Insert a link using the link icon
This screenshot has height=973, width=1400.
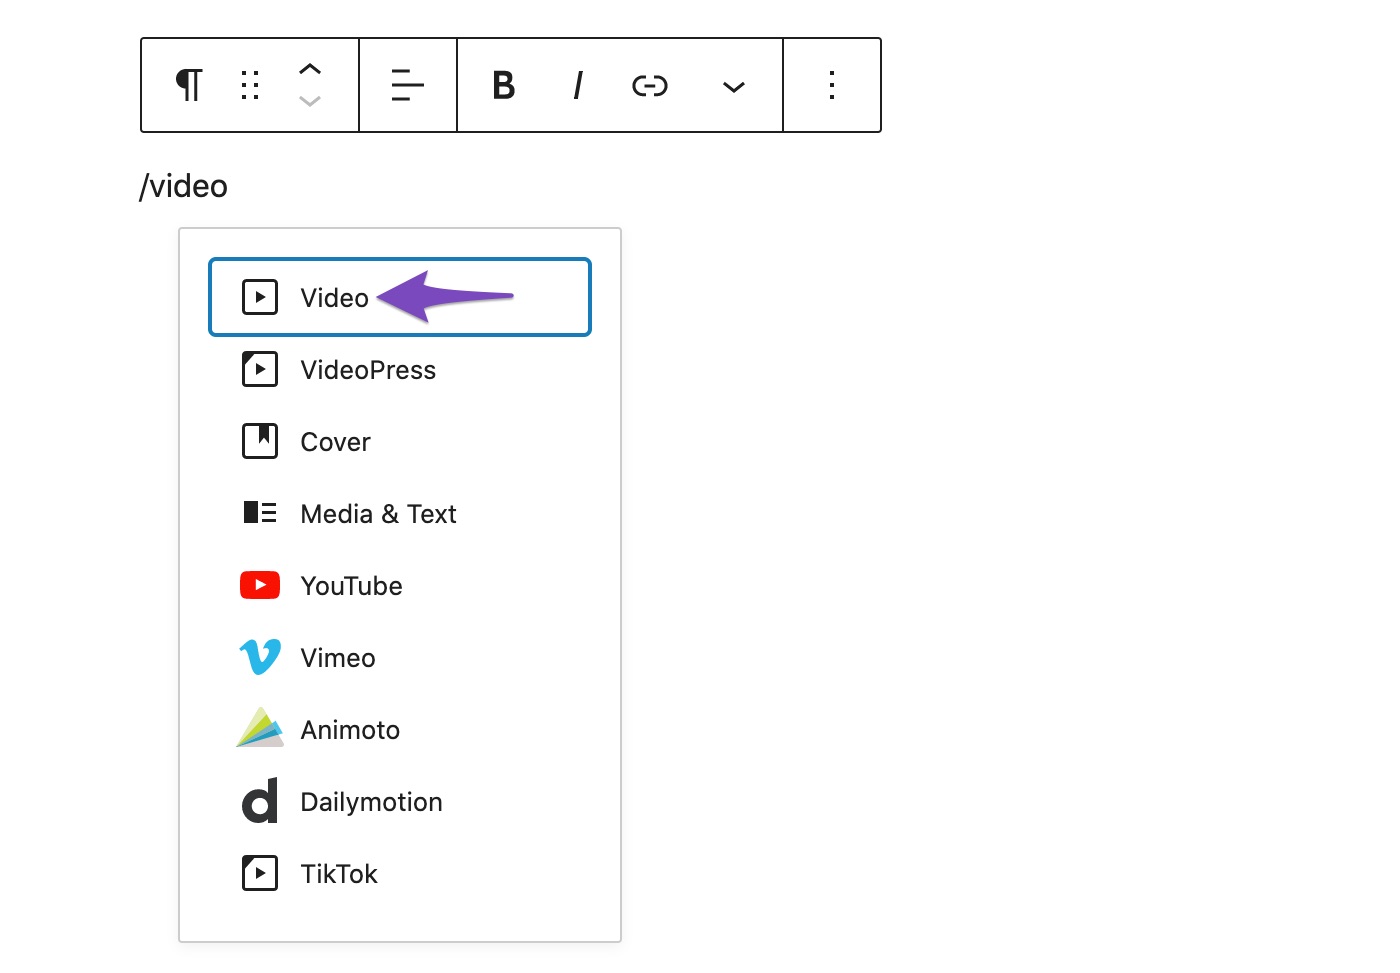tap(650, 86)
